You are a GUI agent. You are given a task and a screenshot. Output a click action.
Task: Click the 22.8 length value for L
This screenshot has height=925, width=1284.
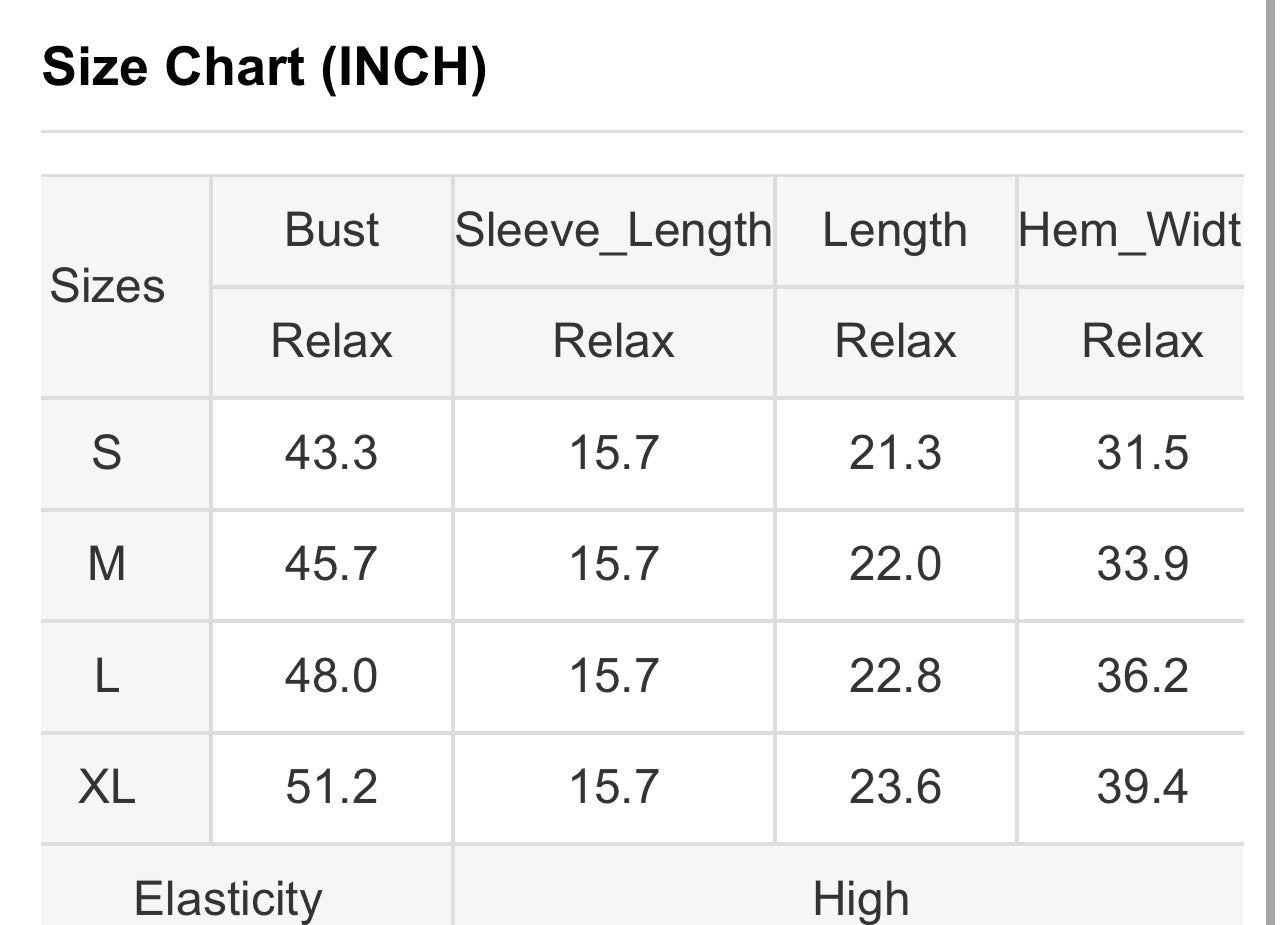pyautogui.click(x=895, y=677)
